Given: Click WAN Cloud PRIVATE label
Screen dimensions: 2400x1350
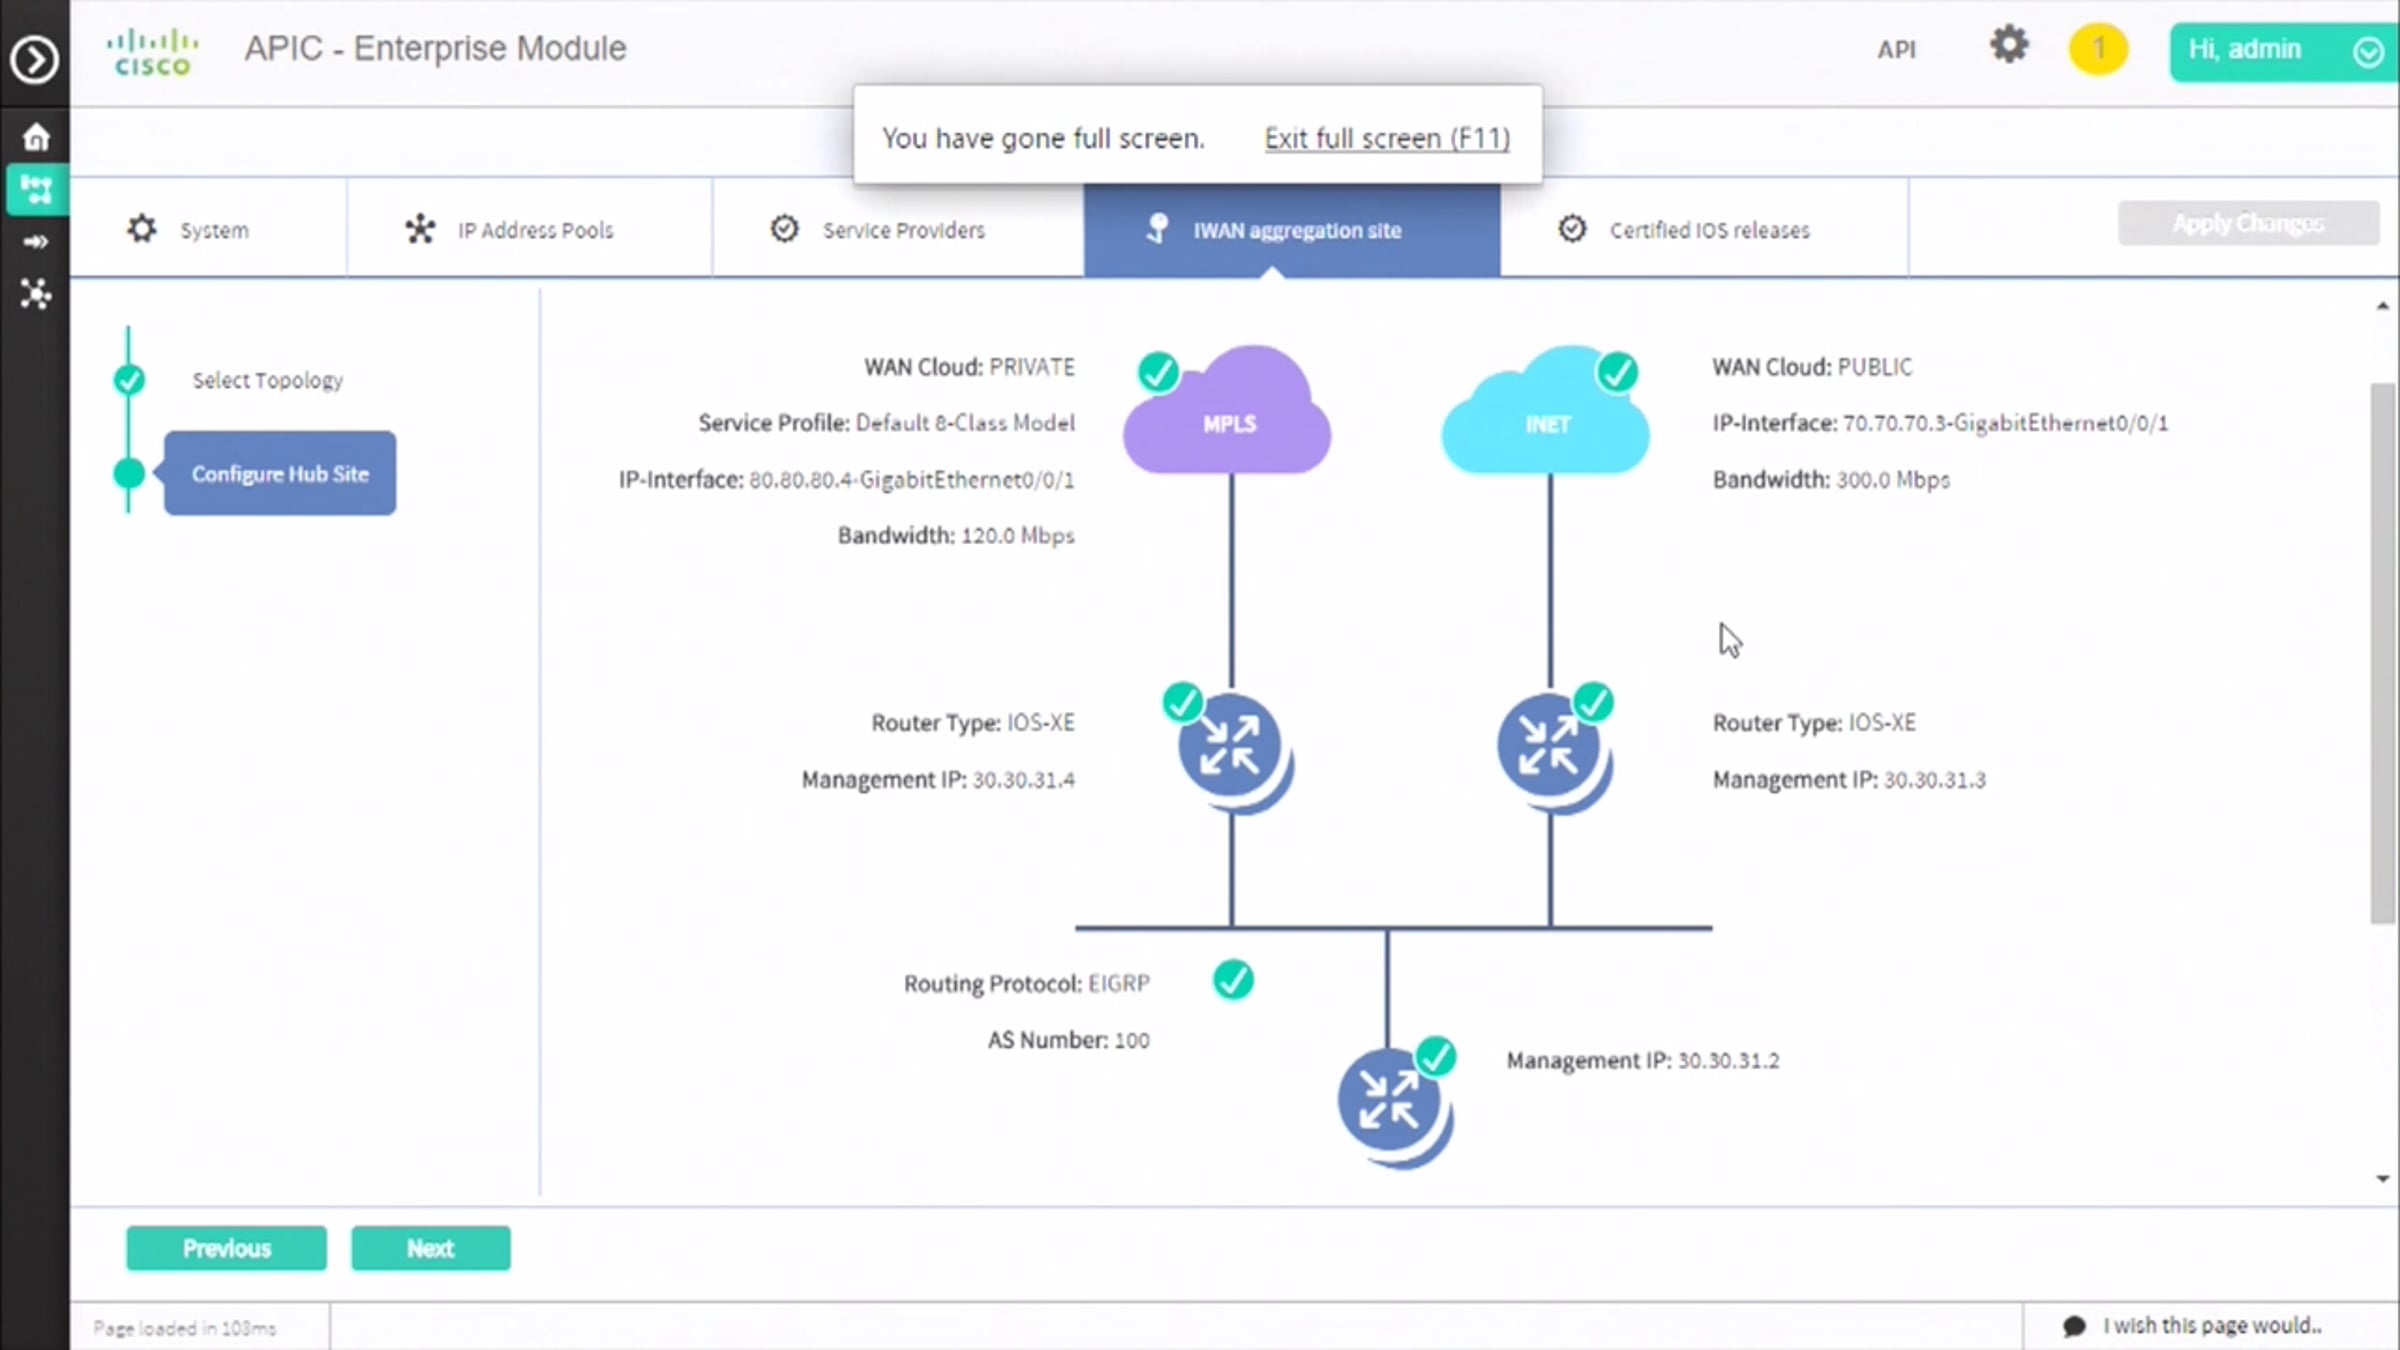Looking at the screenshot, I should [x=969, y=367].
